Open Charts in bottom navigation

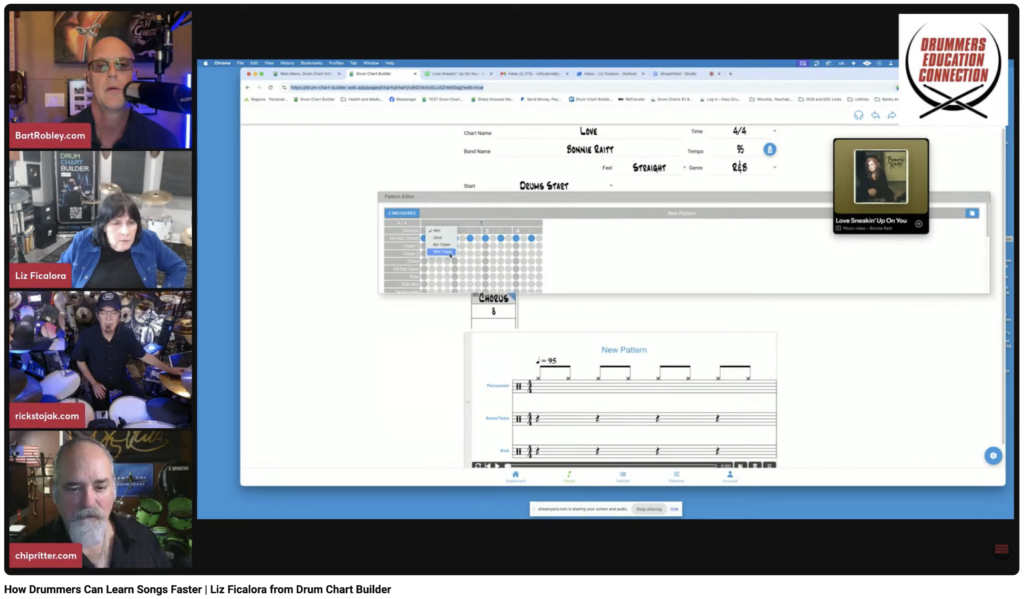(x=569, y=477)
